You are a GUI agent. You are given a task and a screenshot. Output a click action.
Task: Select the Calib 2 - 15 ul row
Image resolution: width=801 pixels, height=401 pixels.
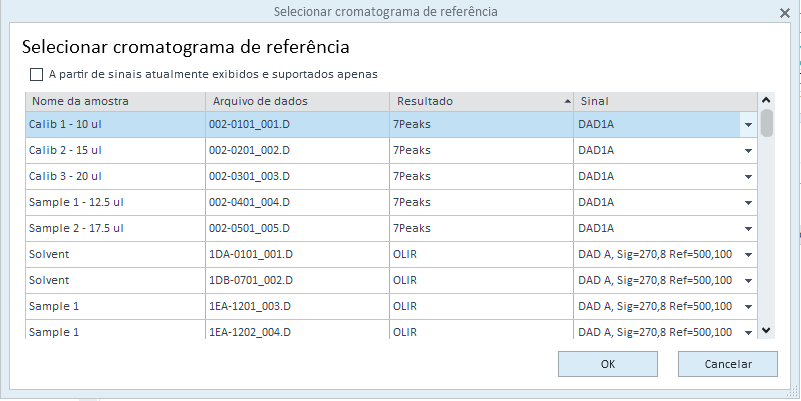391,151
